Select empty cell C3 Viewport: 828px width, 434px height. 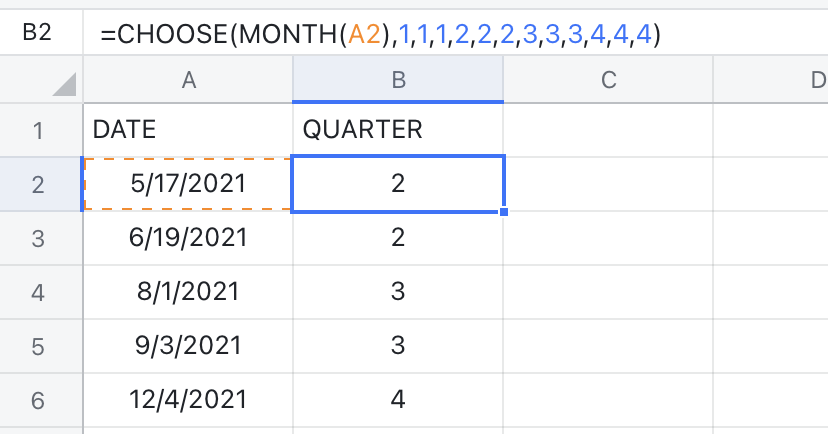(x=607, y=238)
